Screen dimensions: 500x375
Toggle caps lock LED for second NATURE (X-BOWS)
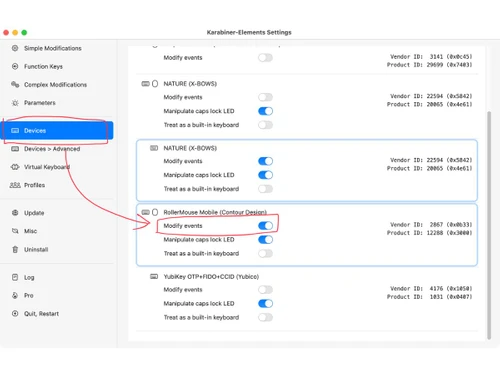265,175
